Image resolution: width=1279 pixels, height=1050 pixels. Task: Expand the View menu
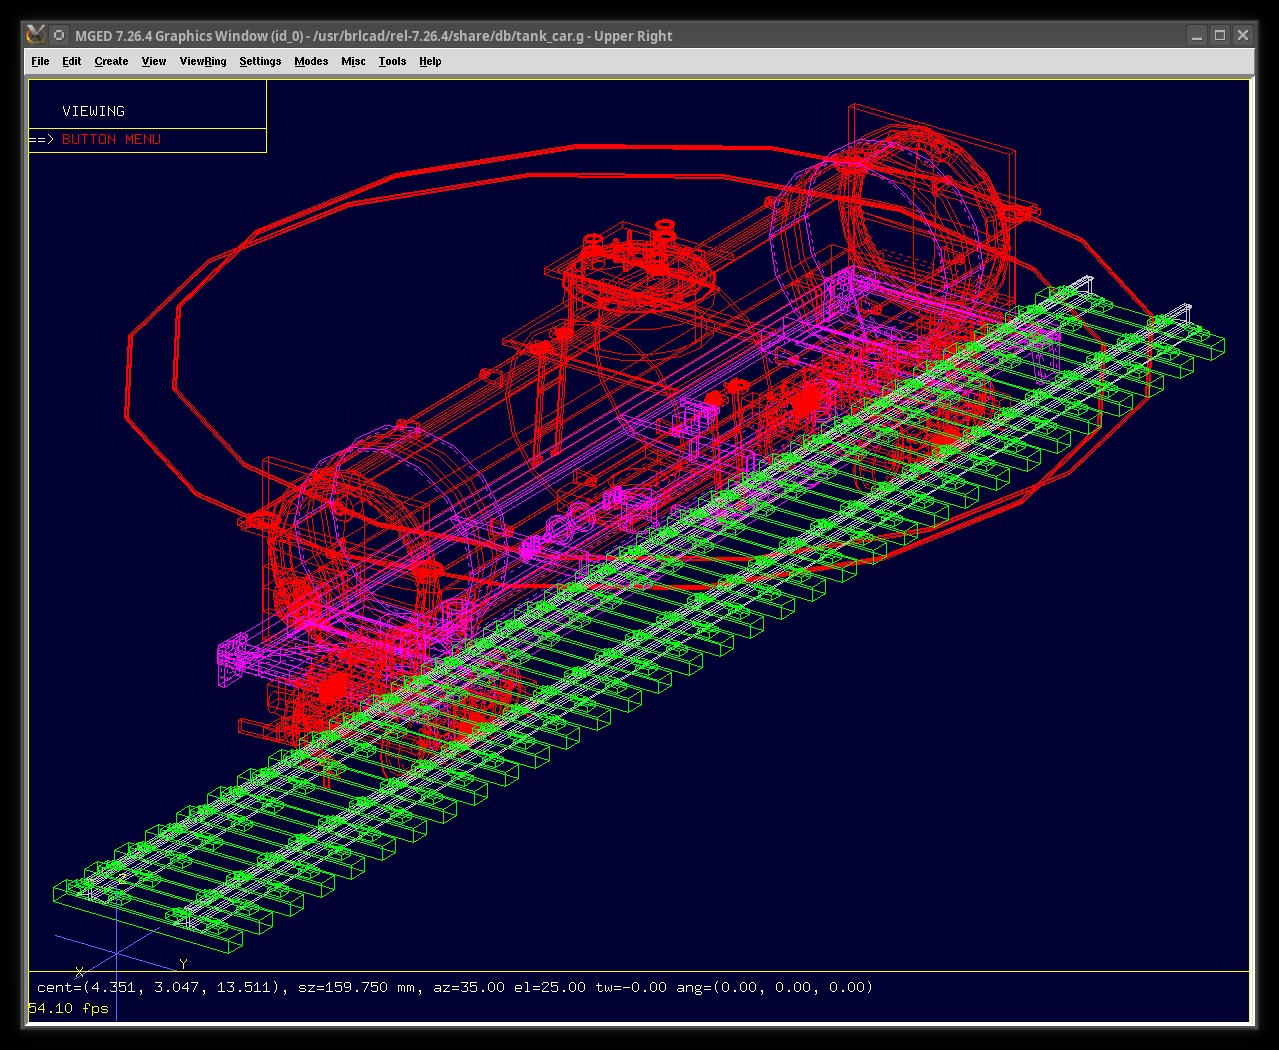click(154, 61)
